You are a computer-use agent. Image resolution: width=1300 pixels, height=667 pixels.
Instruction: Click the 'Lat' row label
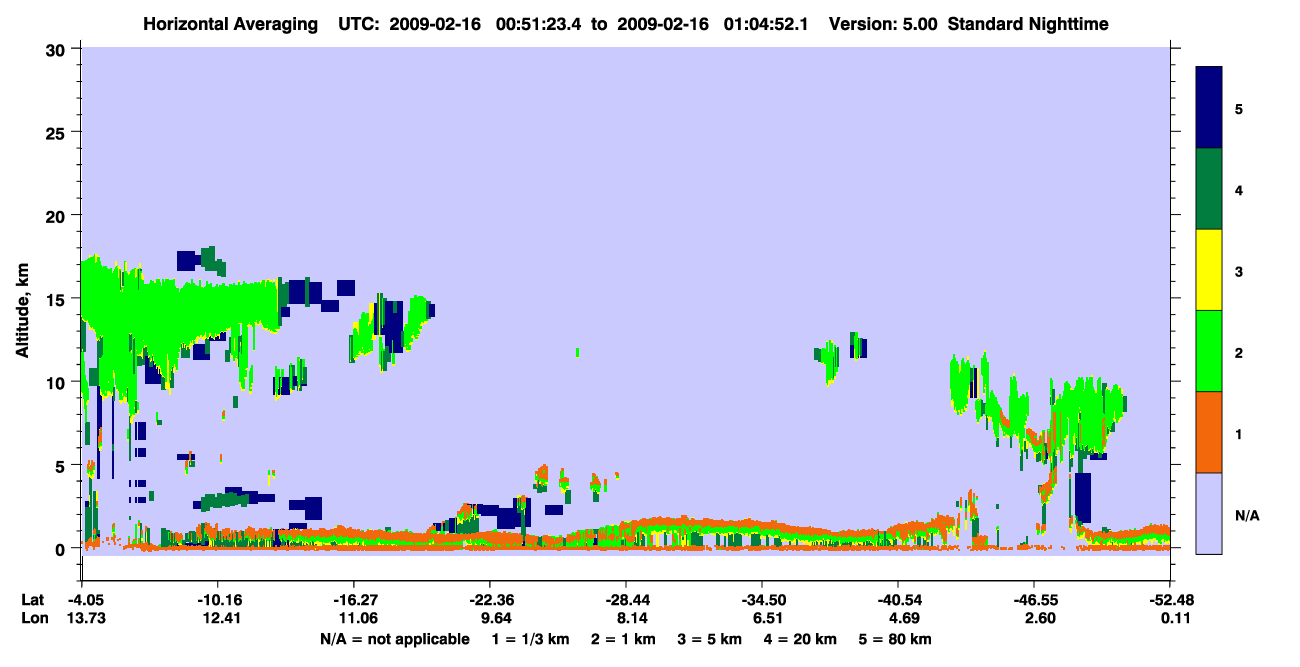pyautogui.click(x=33, y=600)
